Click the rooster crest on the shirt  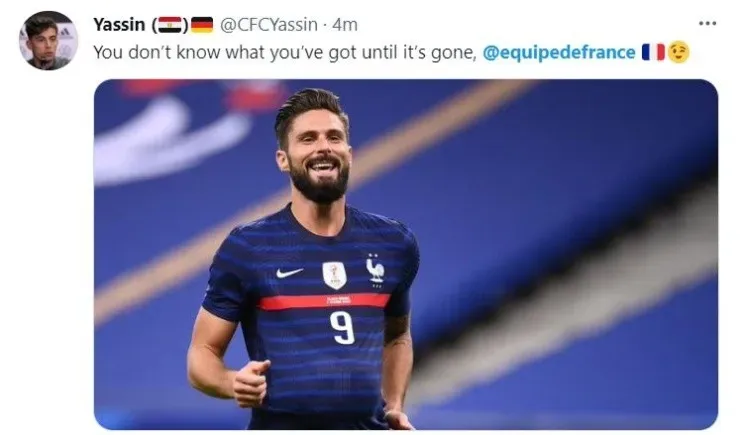click(x=376, y=270)
